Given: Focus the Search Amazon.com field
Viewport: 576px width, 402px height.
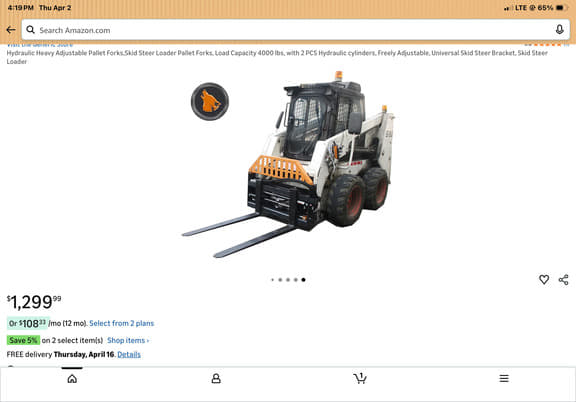Looking at the screenshot, I should point(296,30).
